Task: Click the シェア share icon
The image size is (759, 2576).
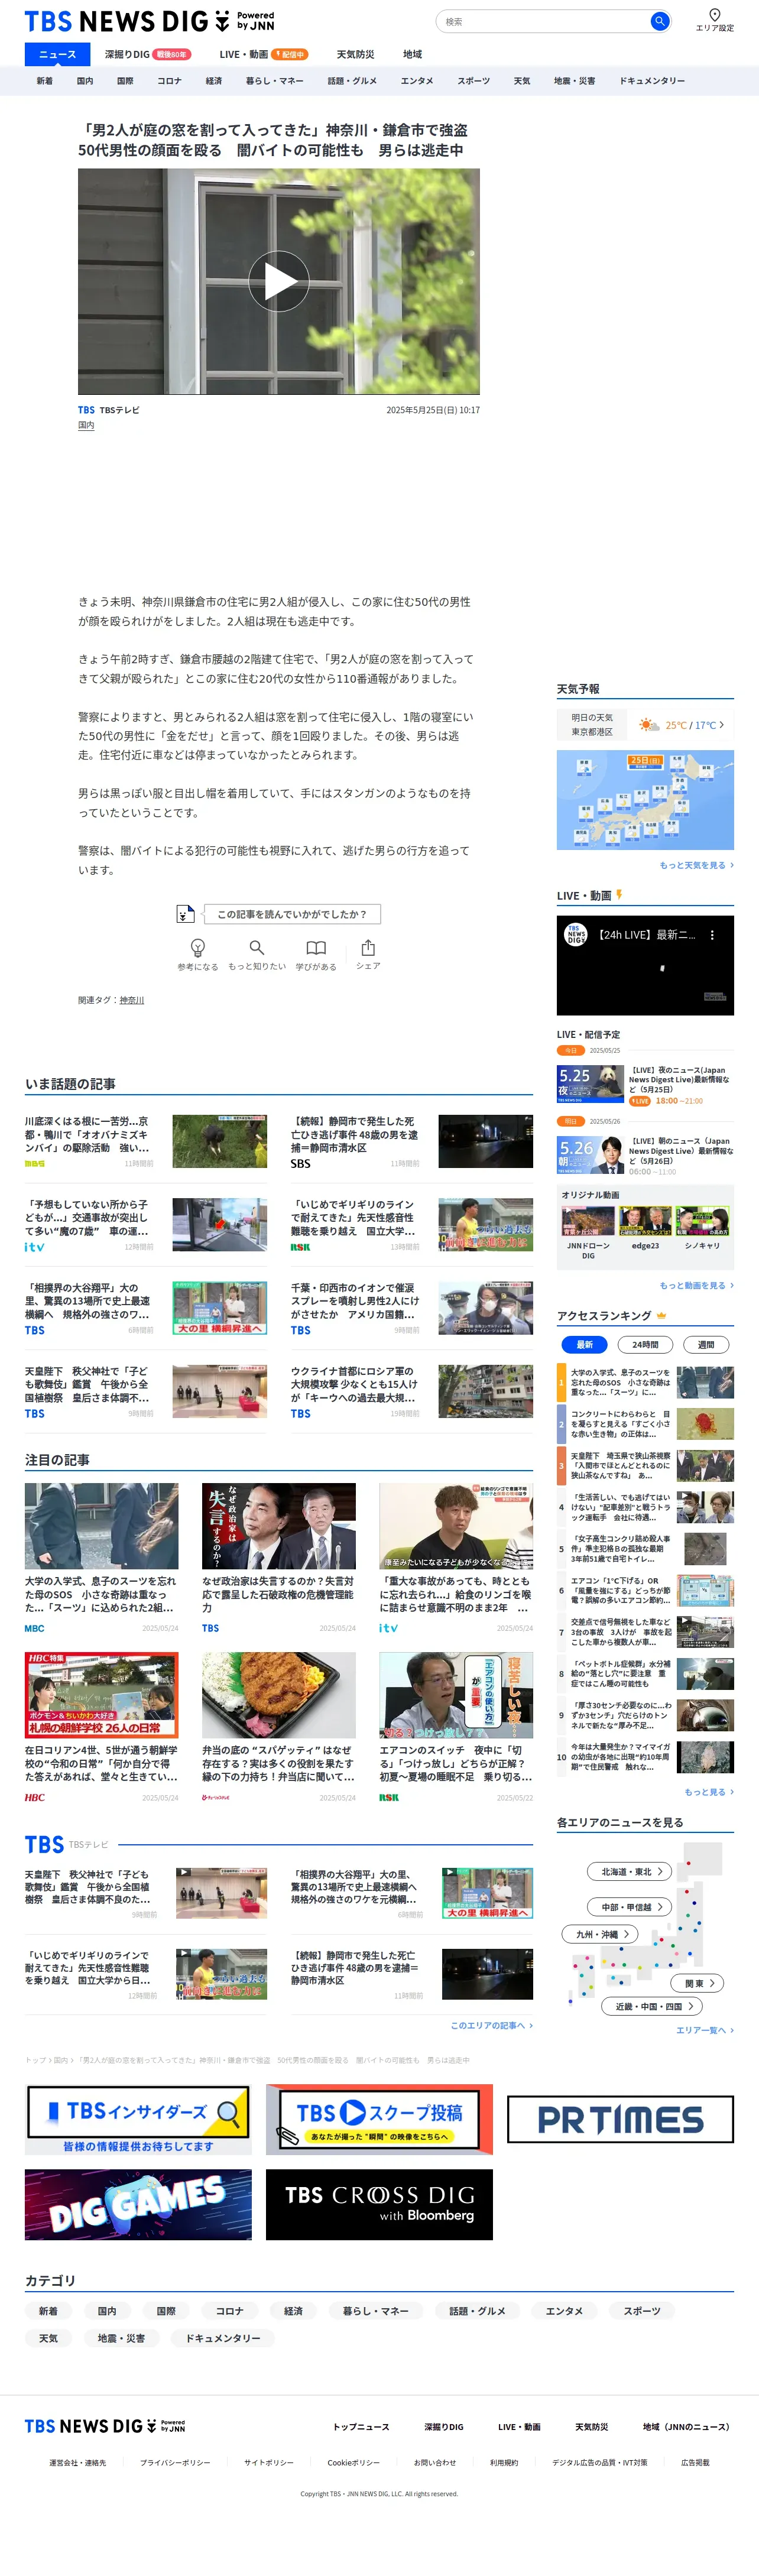Action: [368, 947]
